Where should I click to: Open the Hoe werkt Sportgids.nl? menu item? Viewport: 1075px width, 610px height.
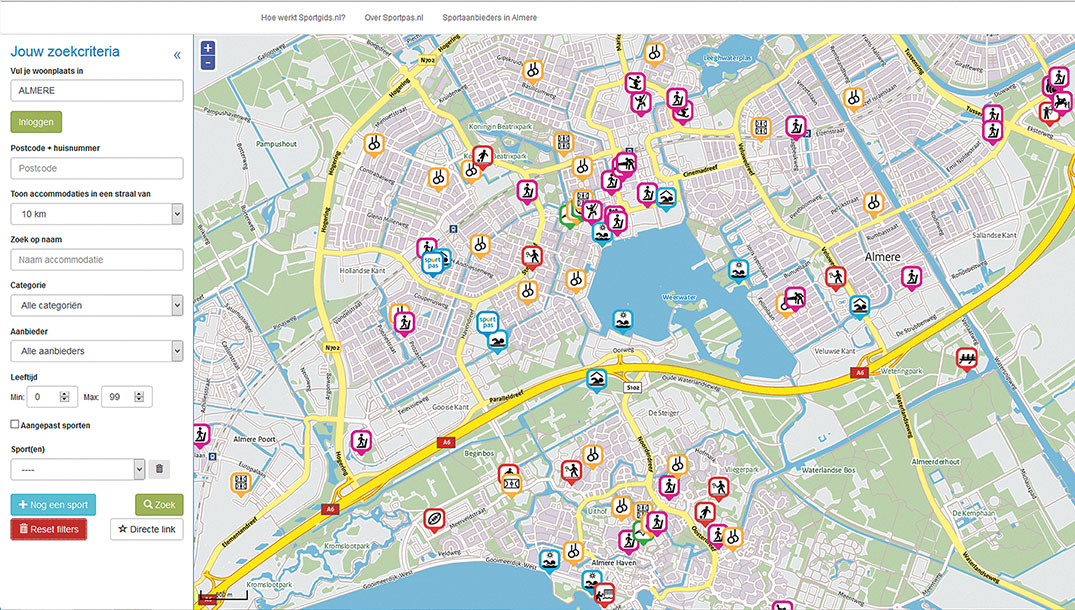pos(303,18)
